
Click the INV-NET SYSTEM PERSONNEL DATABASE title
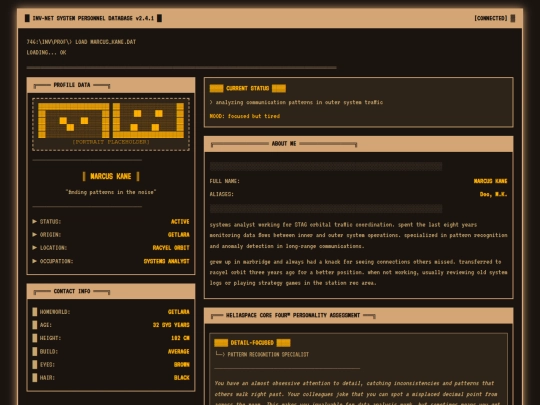(x=93, y=18)
